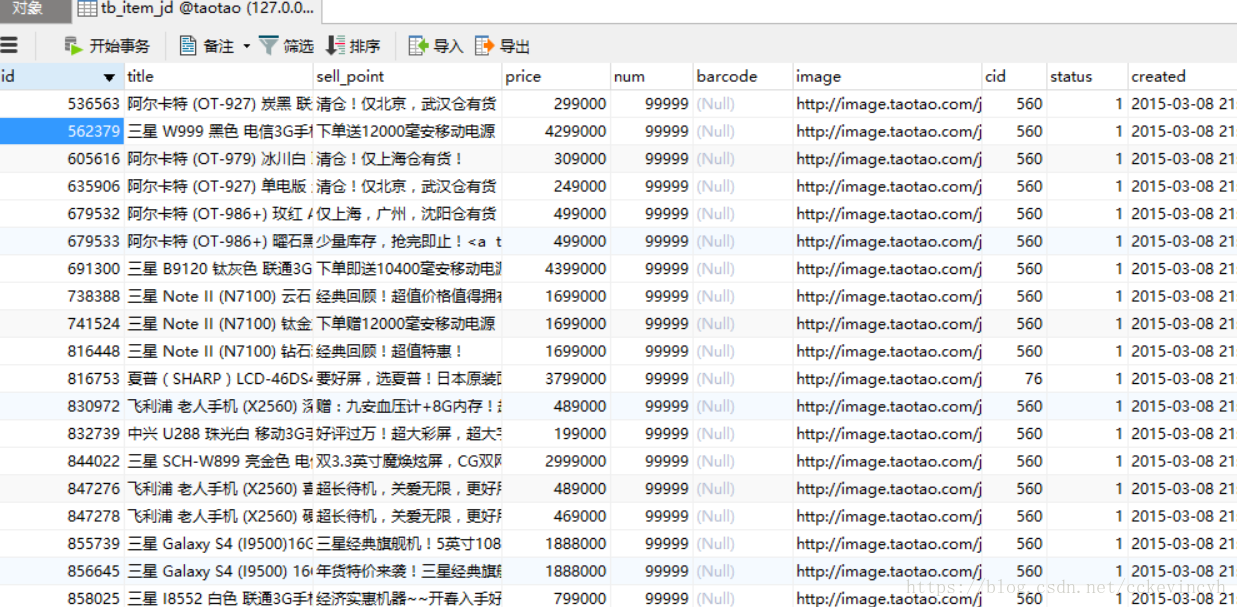Select id cell 856645
This screenshot has height=607, width=1237.
[62, 571]
